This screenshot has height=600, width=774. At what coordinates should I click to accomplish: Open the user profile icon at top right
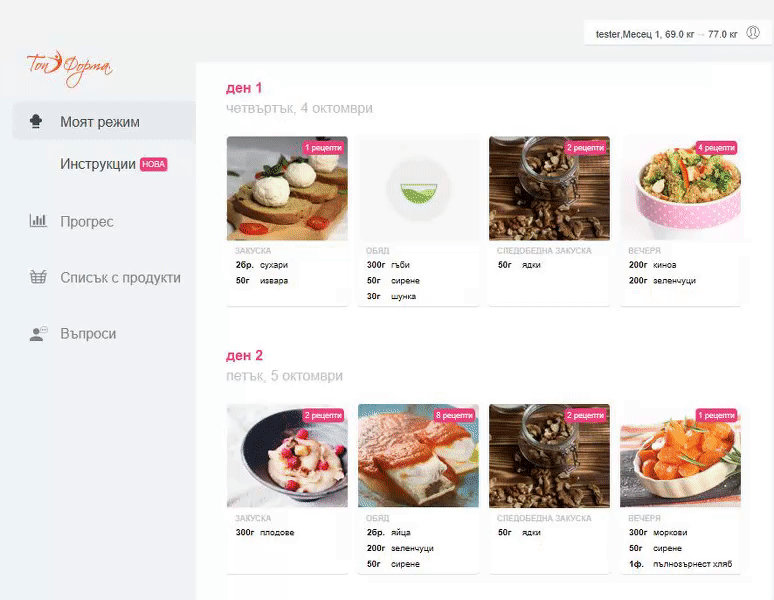coord(753,33)
